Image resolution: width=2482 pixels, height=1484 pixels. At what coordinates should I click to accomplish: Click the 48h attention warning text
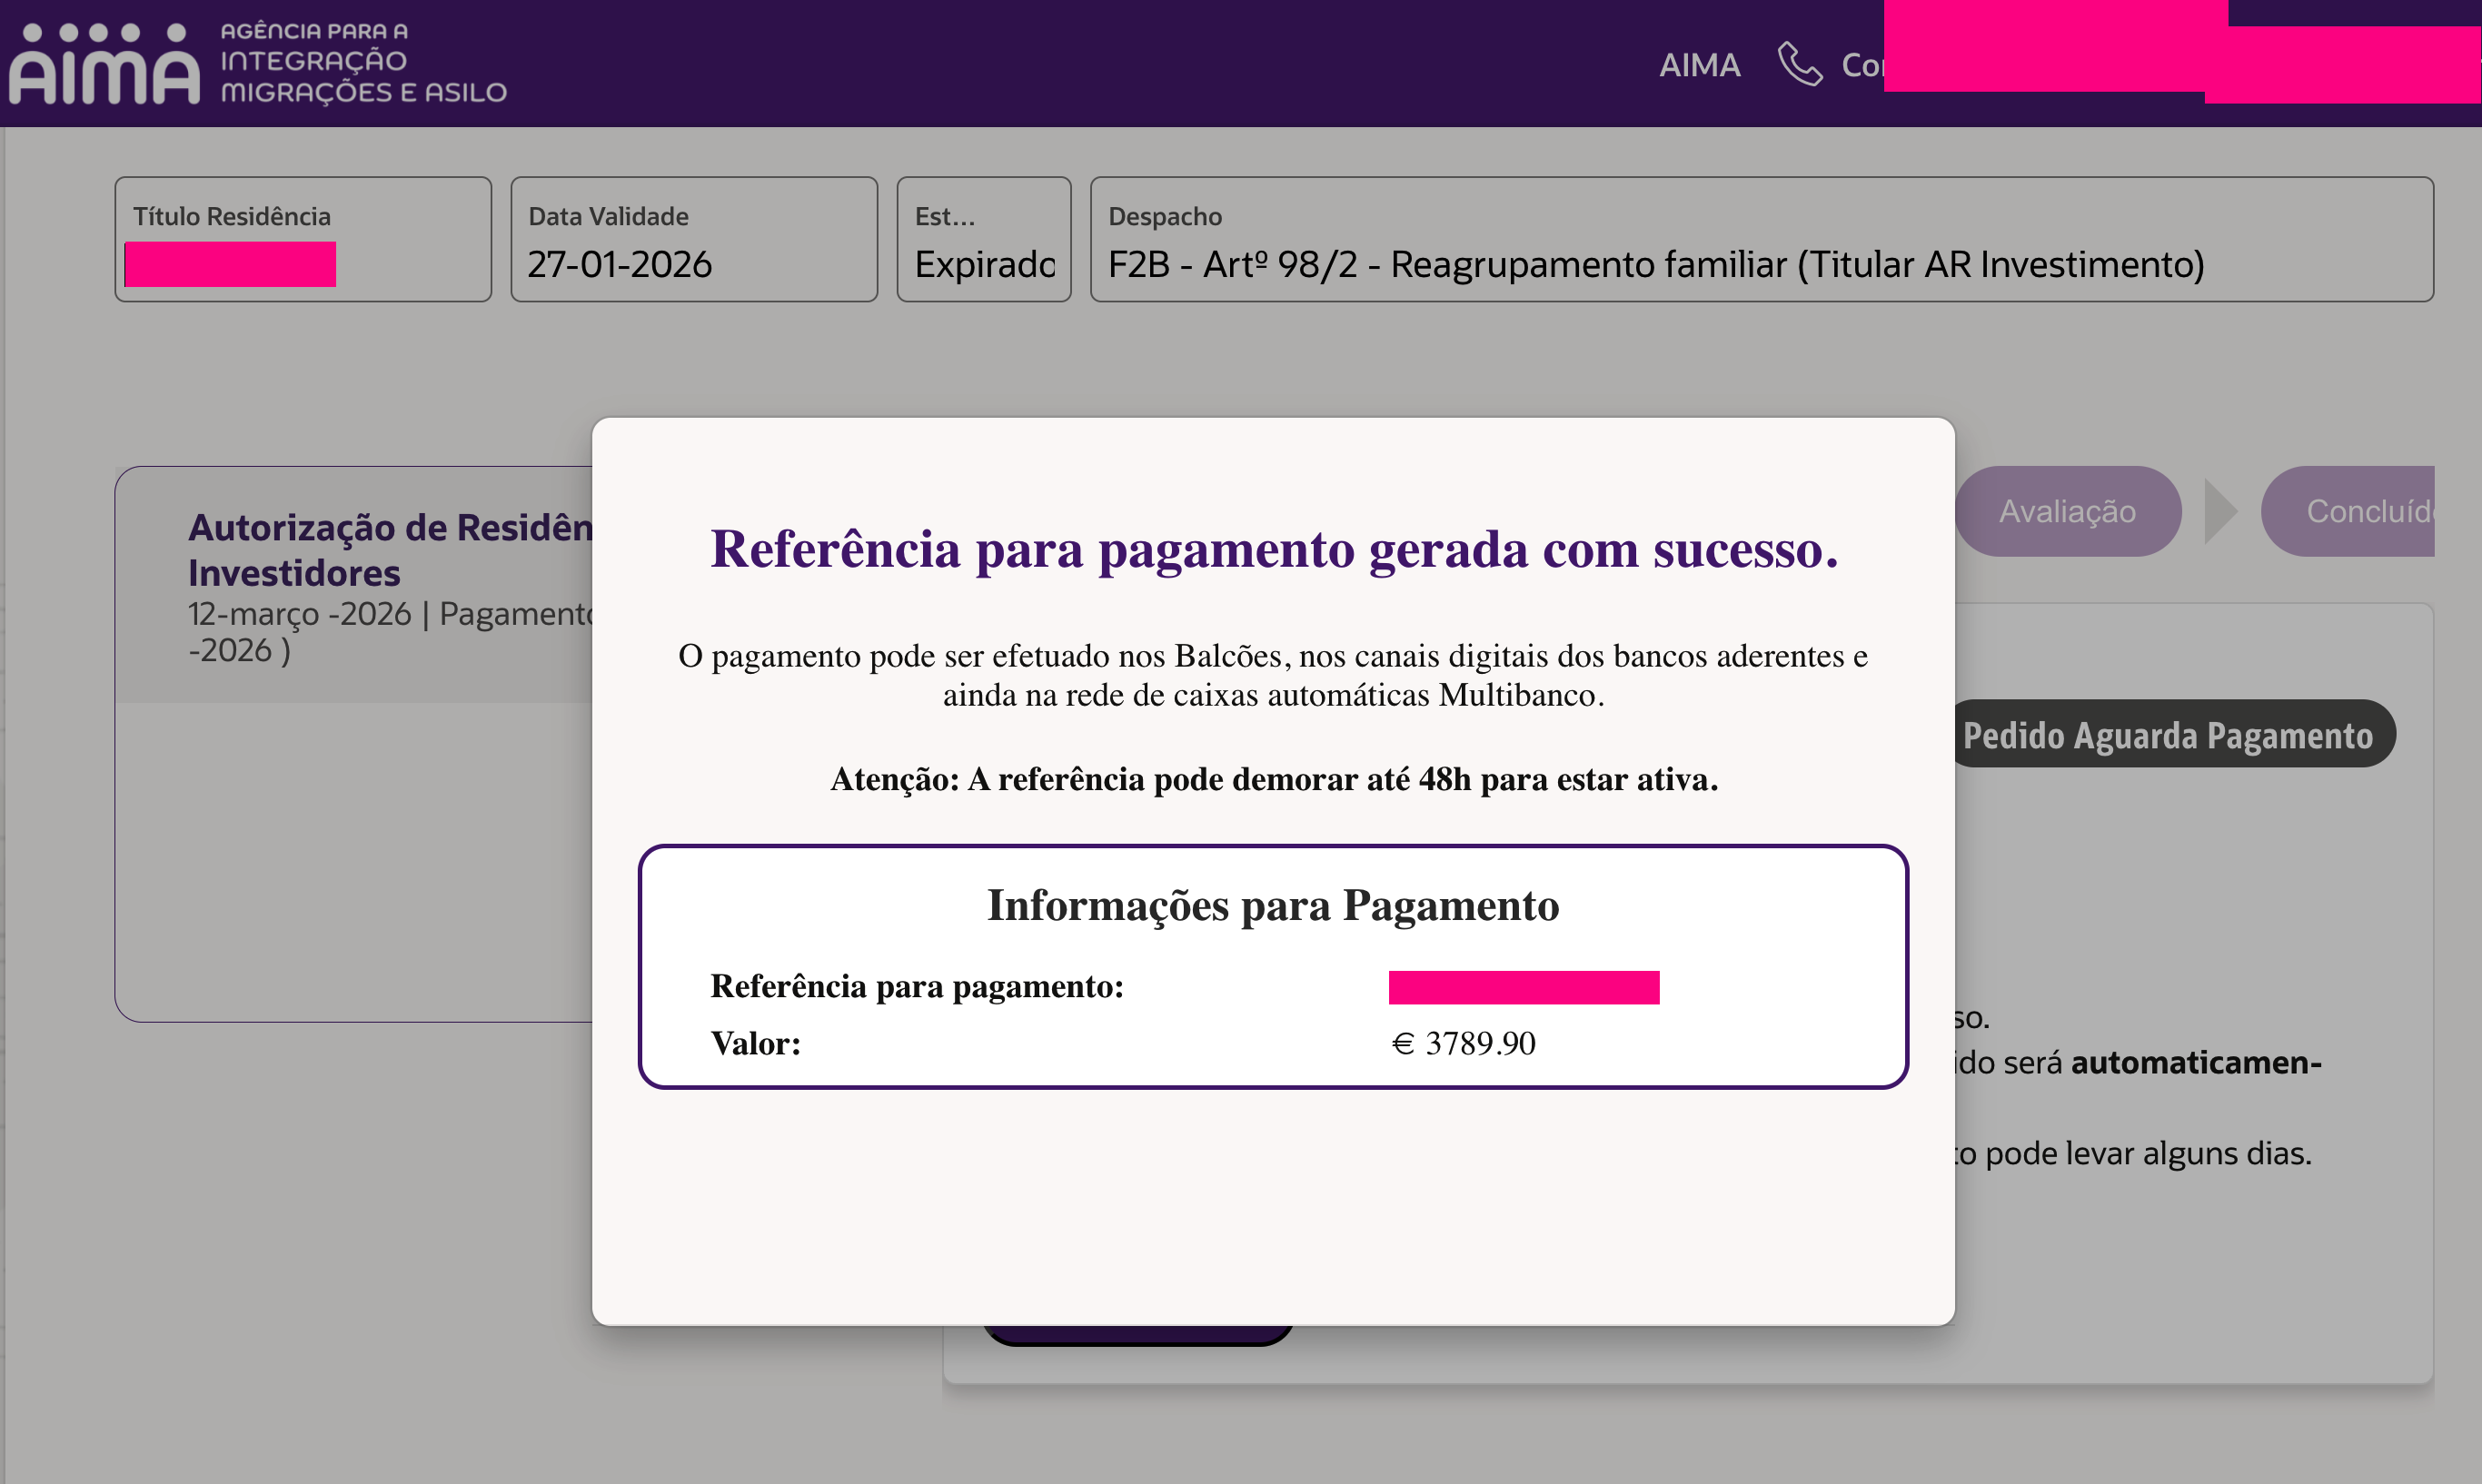1273,779
